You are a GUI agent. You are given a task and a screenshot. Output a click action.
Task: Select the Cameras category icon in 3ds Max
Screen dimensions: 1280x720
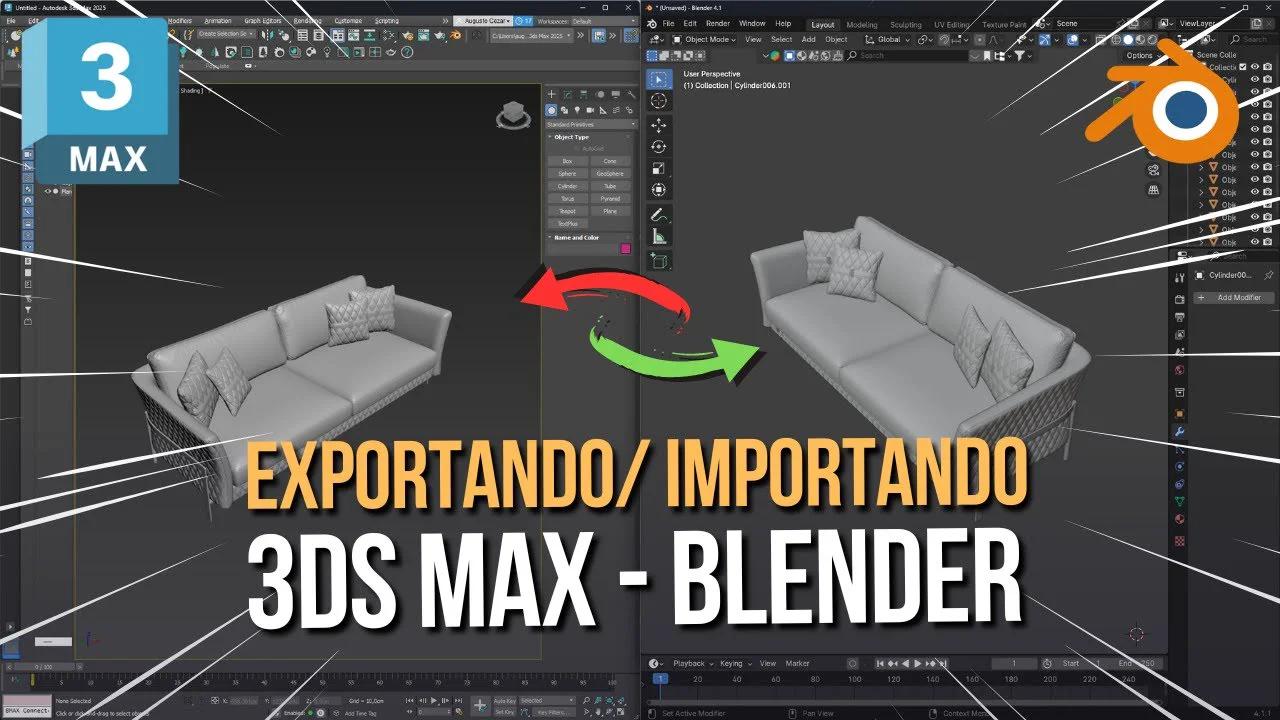tap(591, 110)
